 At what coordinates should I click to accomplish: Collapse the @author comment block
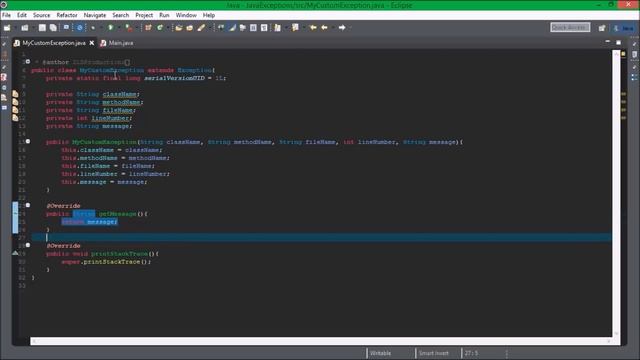[28, 62]
